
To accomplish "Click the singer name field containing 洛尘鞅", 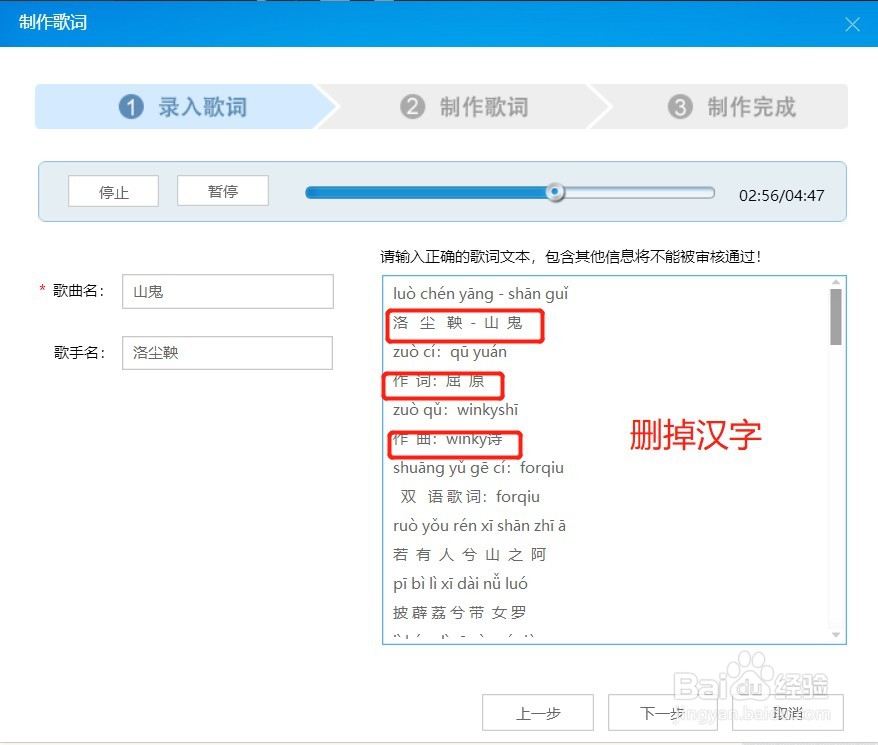I will tap(226, 352).
